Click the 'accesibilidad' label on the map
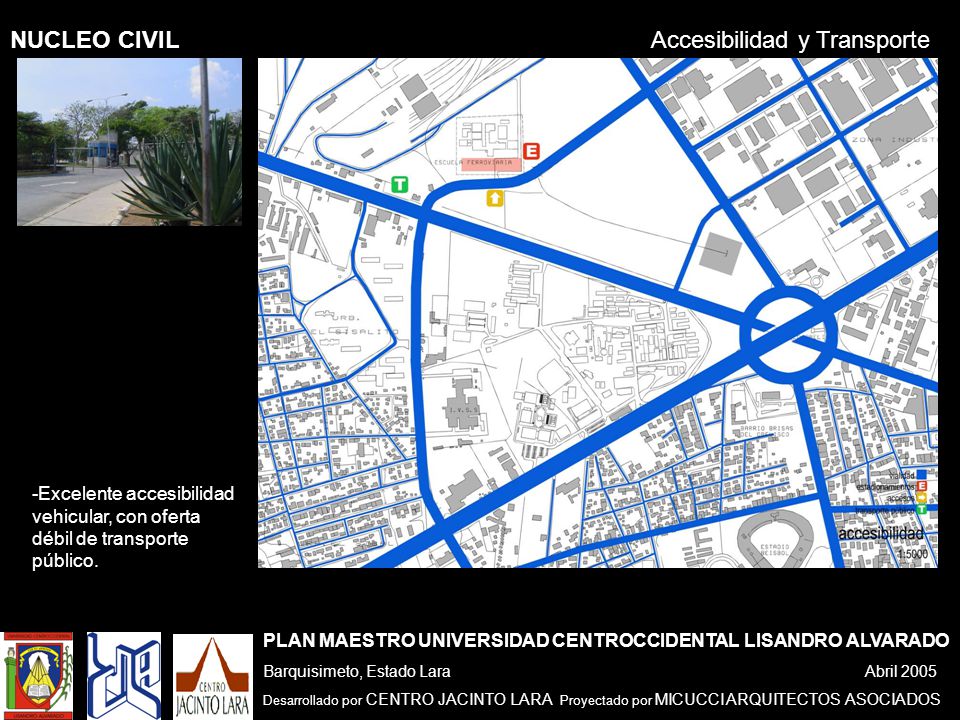 point(880,534)
